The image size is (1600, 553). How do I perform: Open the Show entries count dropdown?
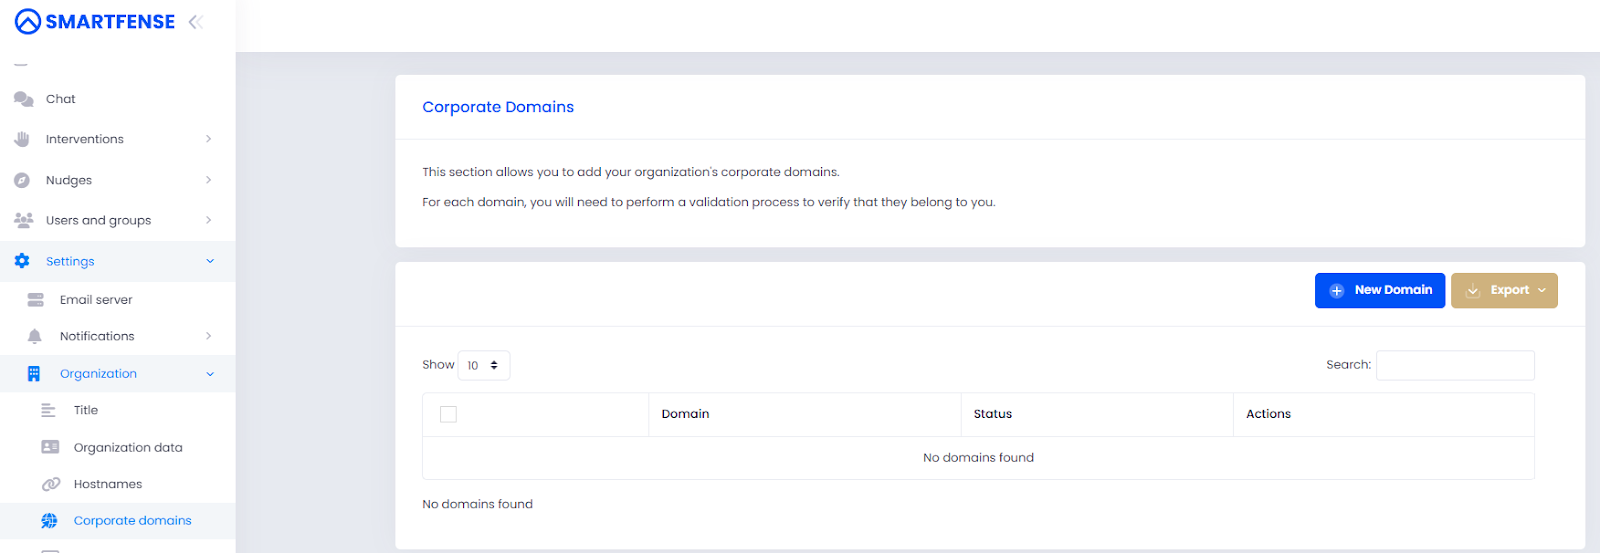(x=484, y=365)
